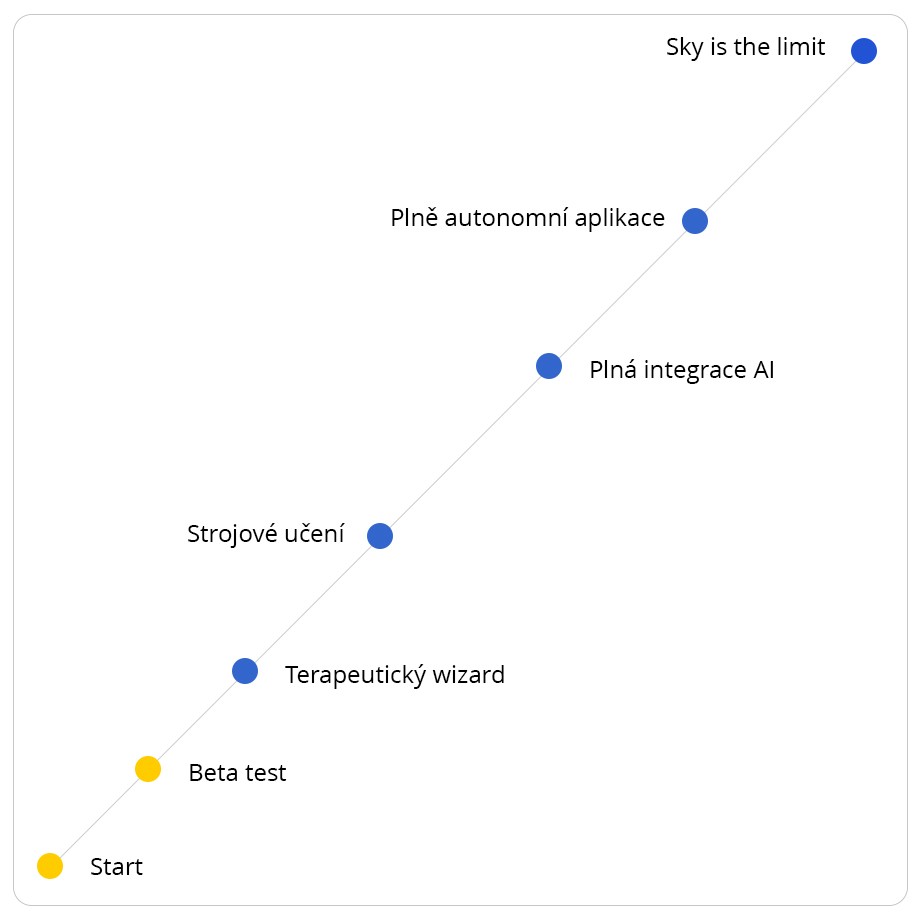Select the "Sky is the limit" text
Screen dimensions: 920x920
click(746, 47)
